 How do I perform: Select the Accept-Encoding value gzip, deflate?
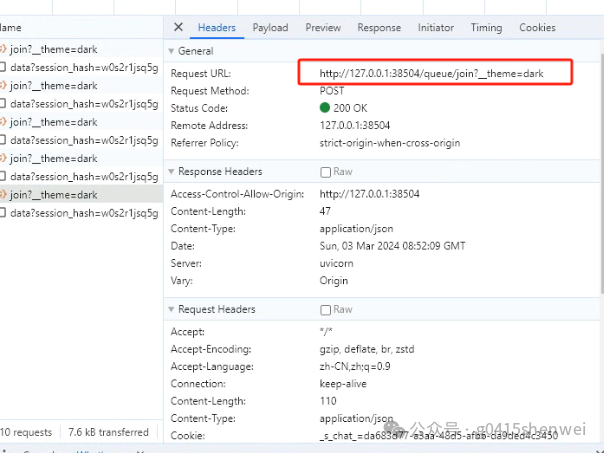(x=367, y=349)
